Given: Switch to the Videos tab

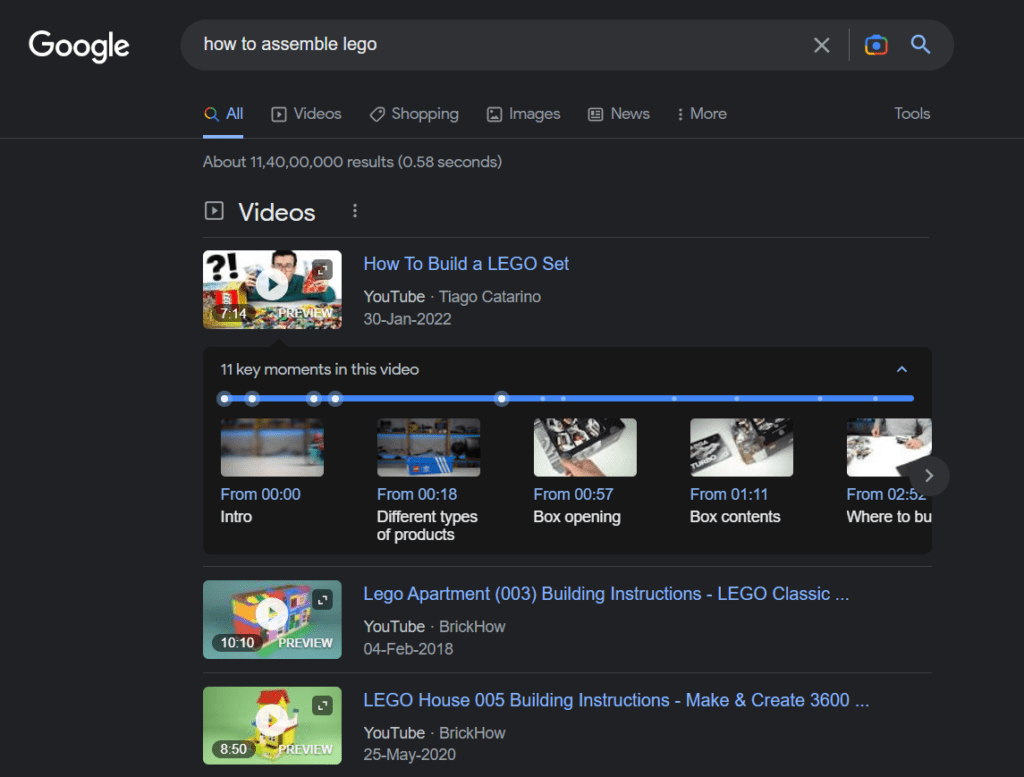Looking at the screenshot, I should click(x=306, y=114).
